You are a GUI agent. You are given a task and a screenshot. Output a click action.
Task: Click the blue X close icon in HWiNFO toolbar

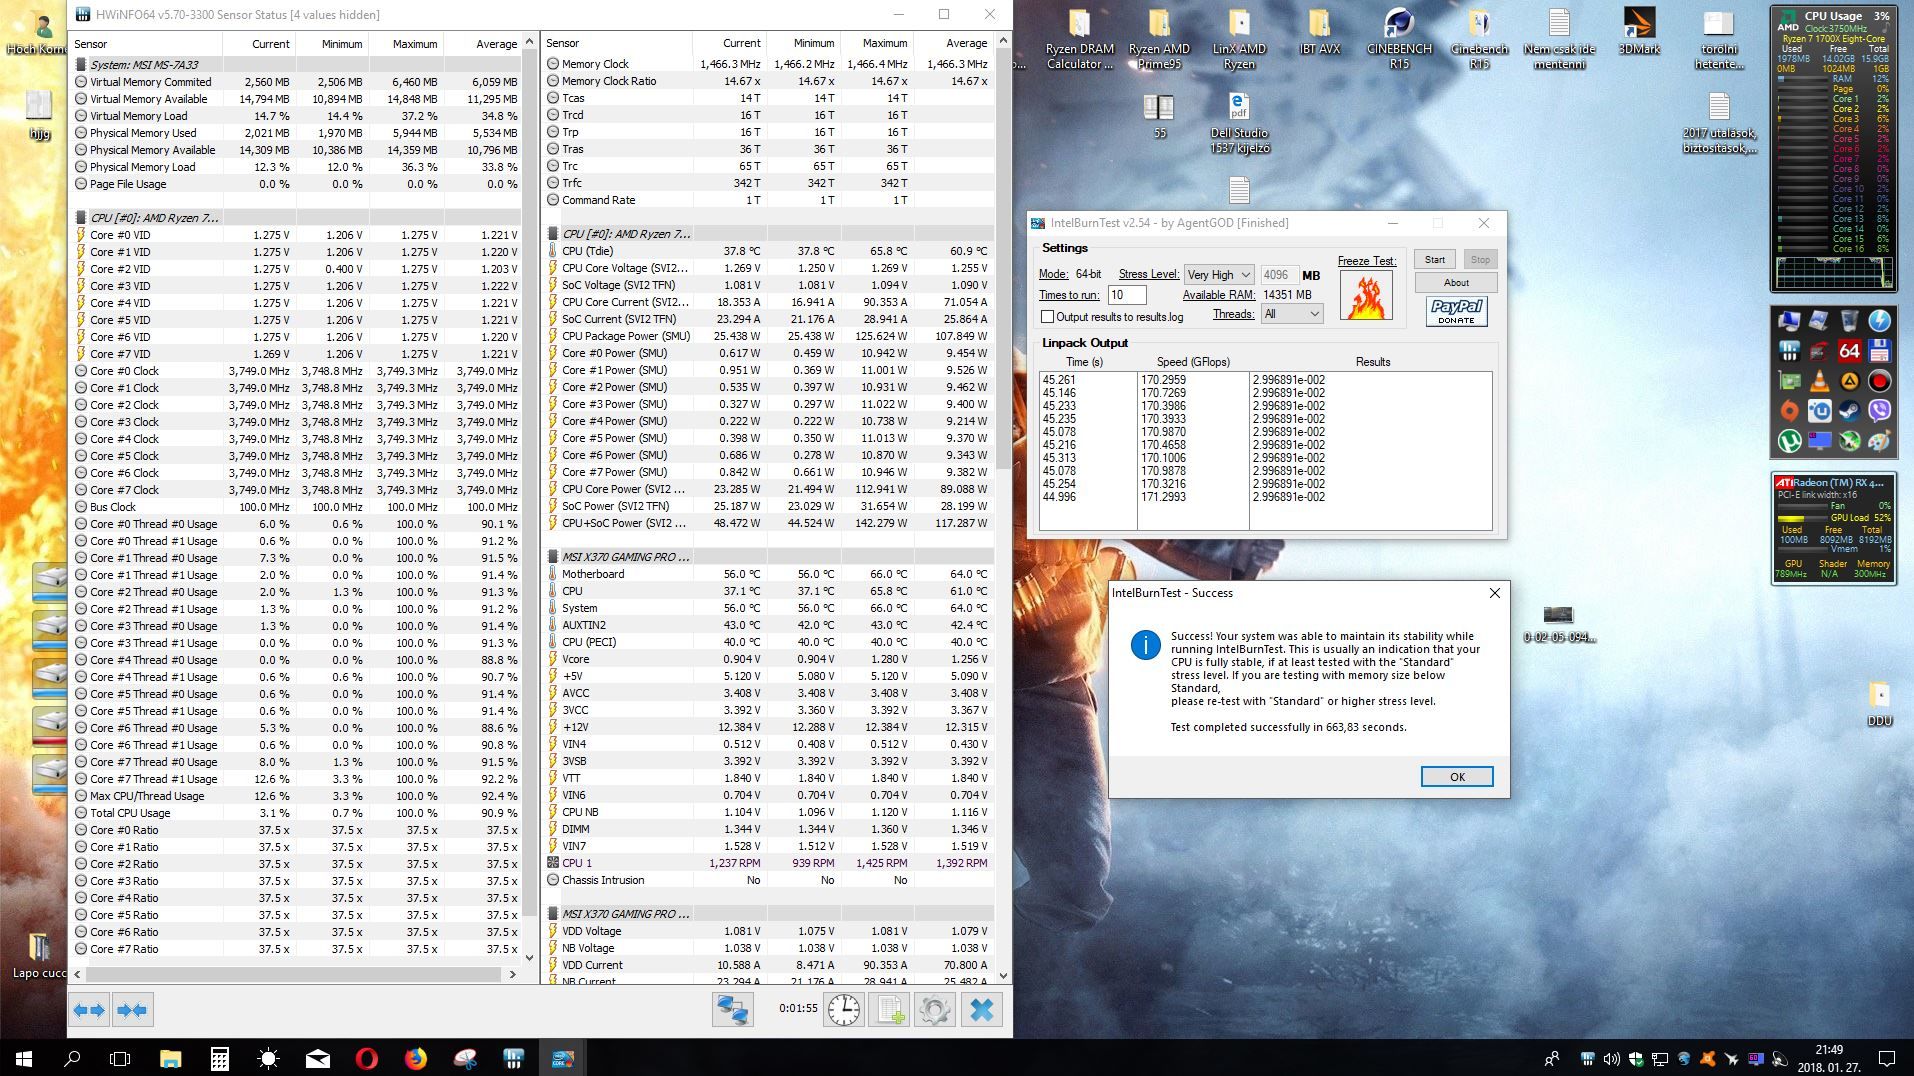coord(982,1010)
